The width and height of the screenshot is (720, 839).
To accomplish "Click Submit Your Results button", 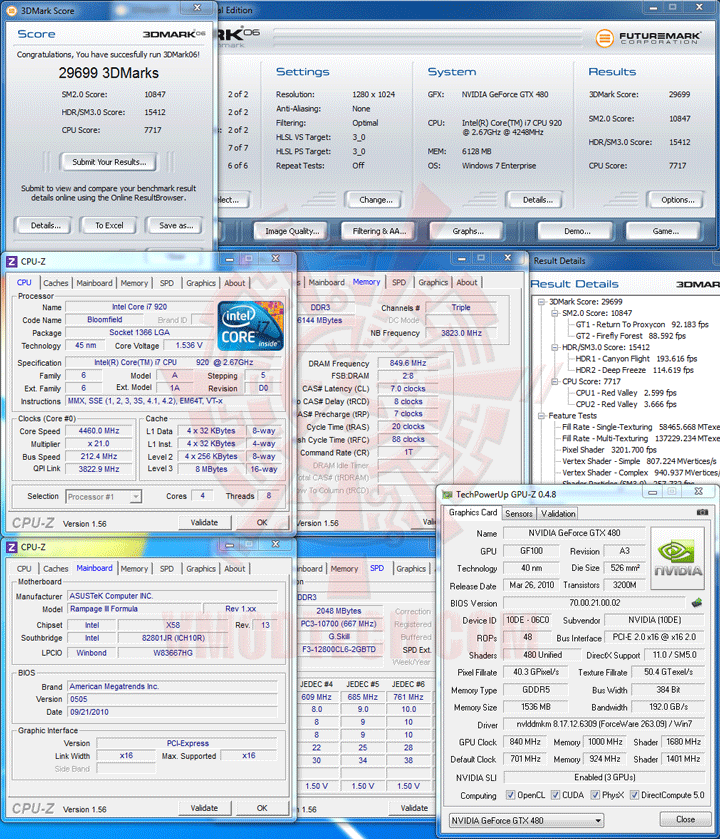I will [x=109, y=162].
